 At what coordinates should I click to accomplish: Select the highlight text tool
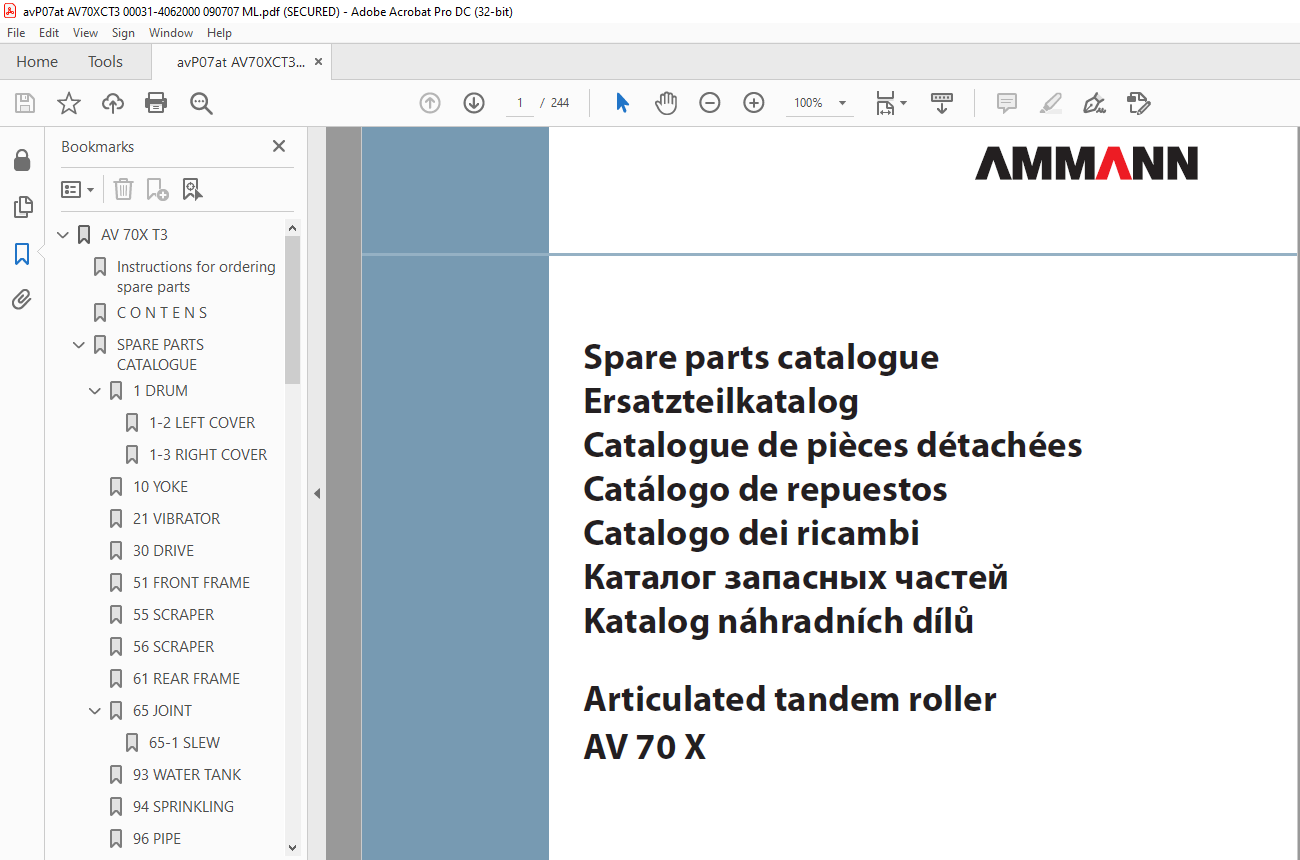click(x=1050, y=103)
